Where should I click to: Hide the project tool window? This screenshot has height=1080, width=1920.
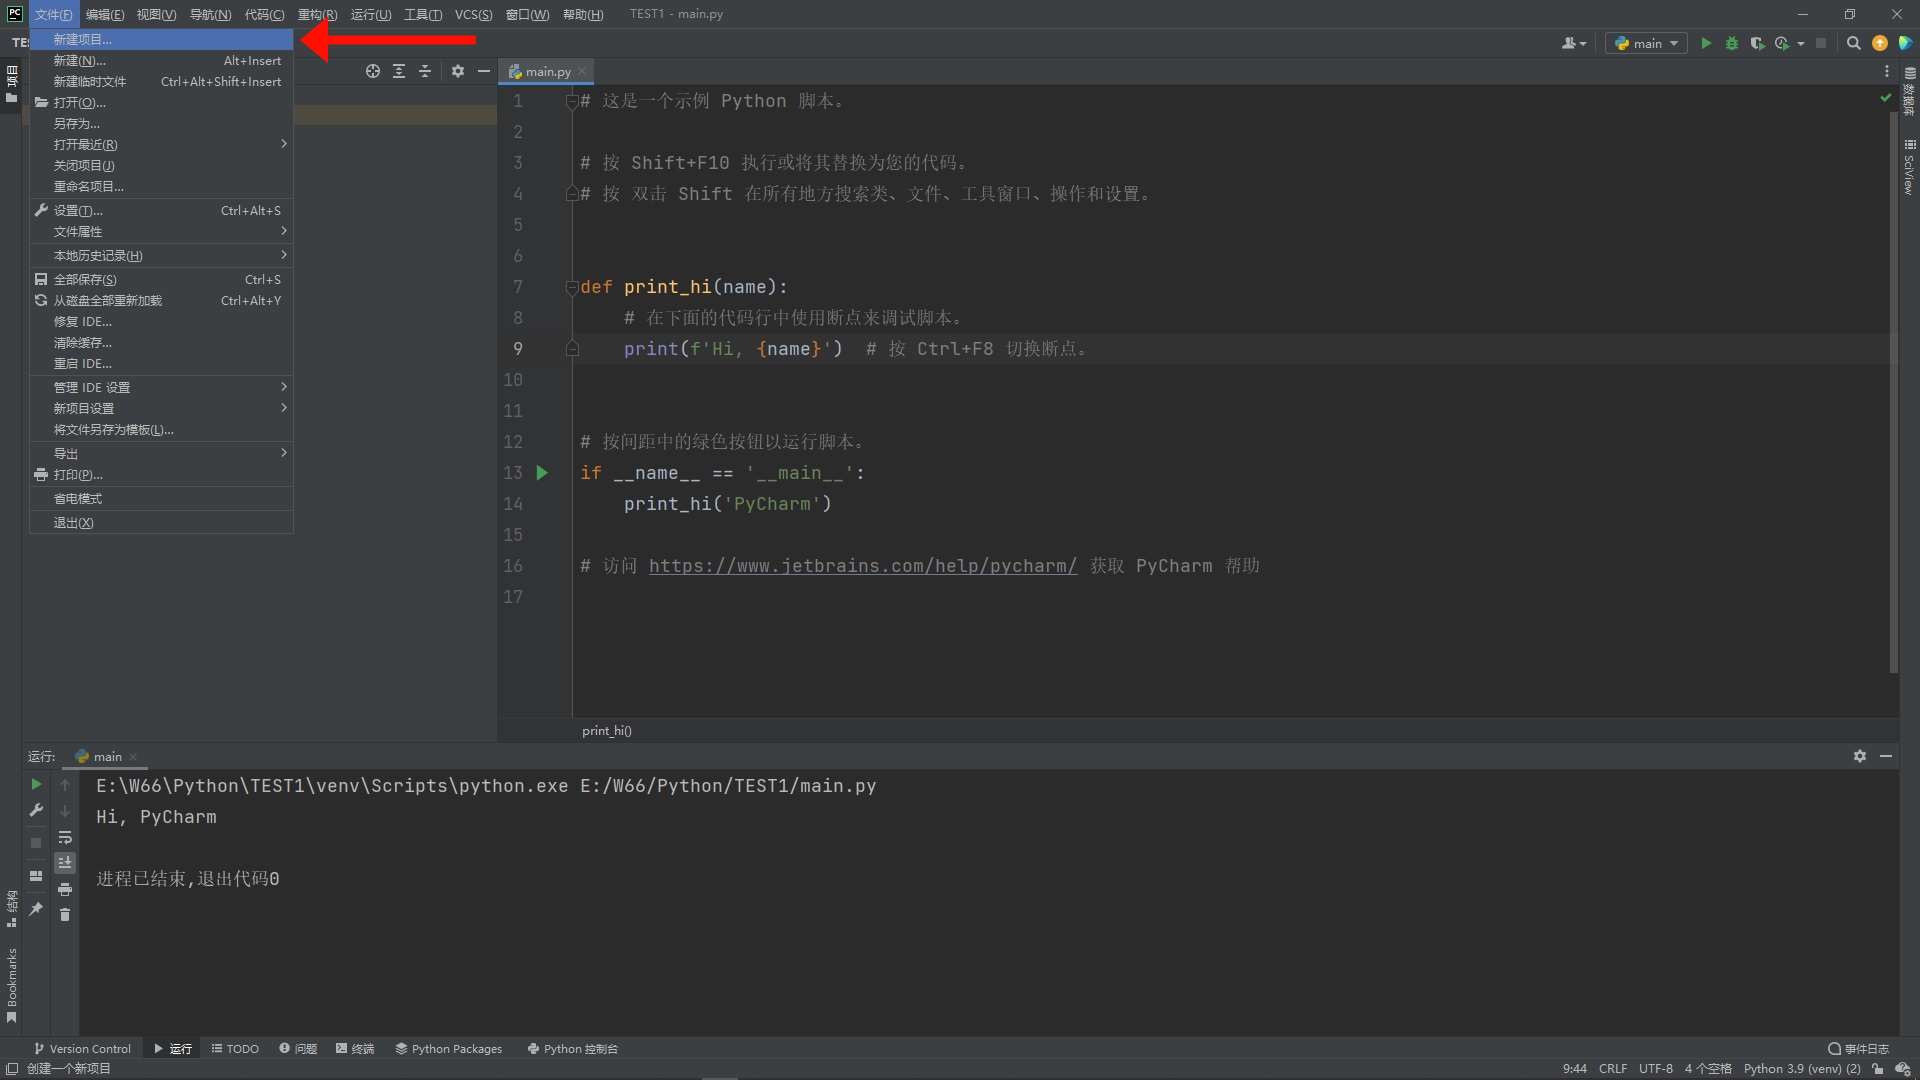tap(484, 71)
